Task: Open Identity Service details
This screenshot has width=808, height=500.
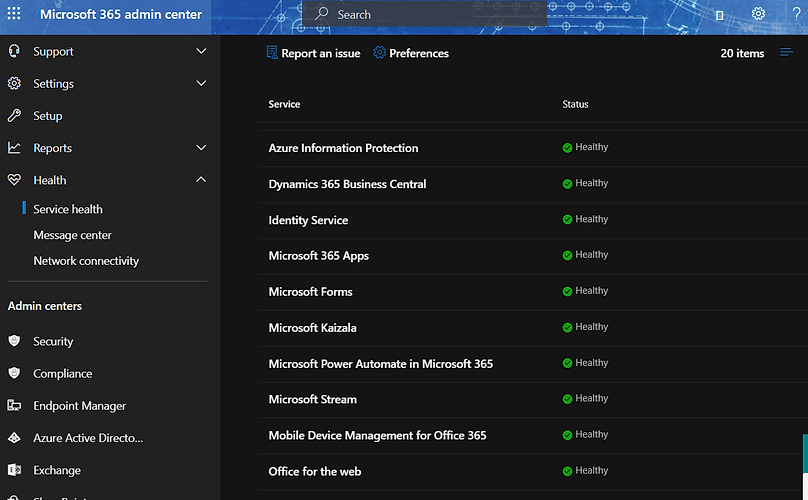Action: pos(308,220)
